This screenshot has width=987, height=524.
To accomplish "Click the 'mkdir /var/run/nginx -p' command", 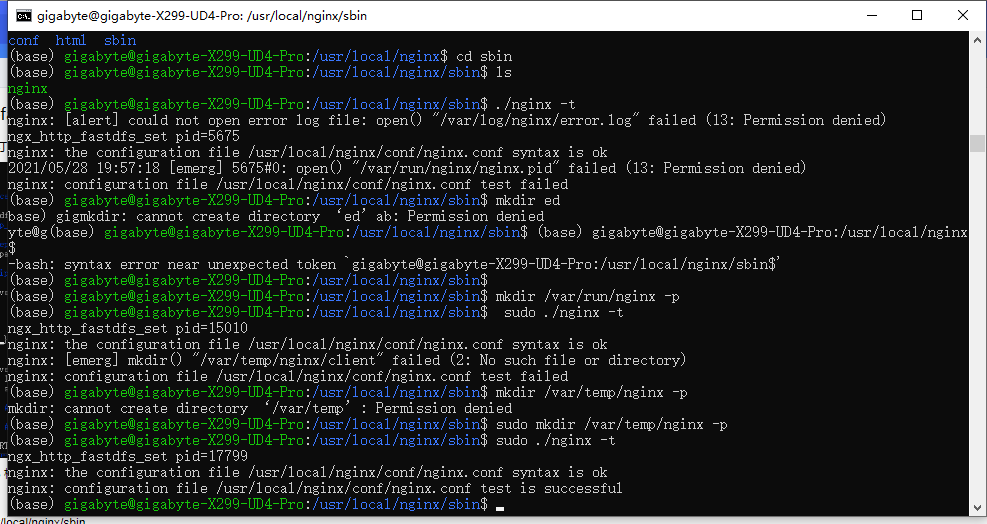I will [588, 296].
